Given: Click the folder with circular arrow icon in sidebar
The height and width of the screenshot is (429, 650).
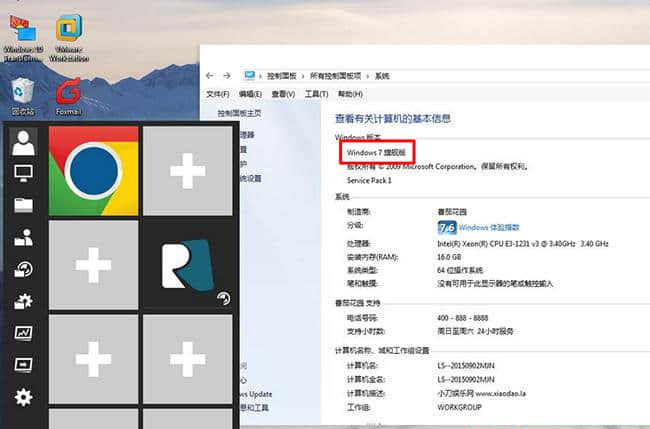Looking at the screenshot, I should (23, 269).
